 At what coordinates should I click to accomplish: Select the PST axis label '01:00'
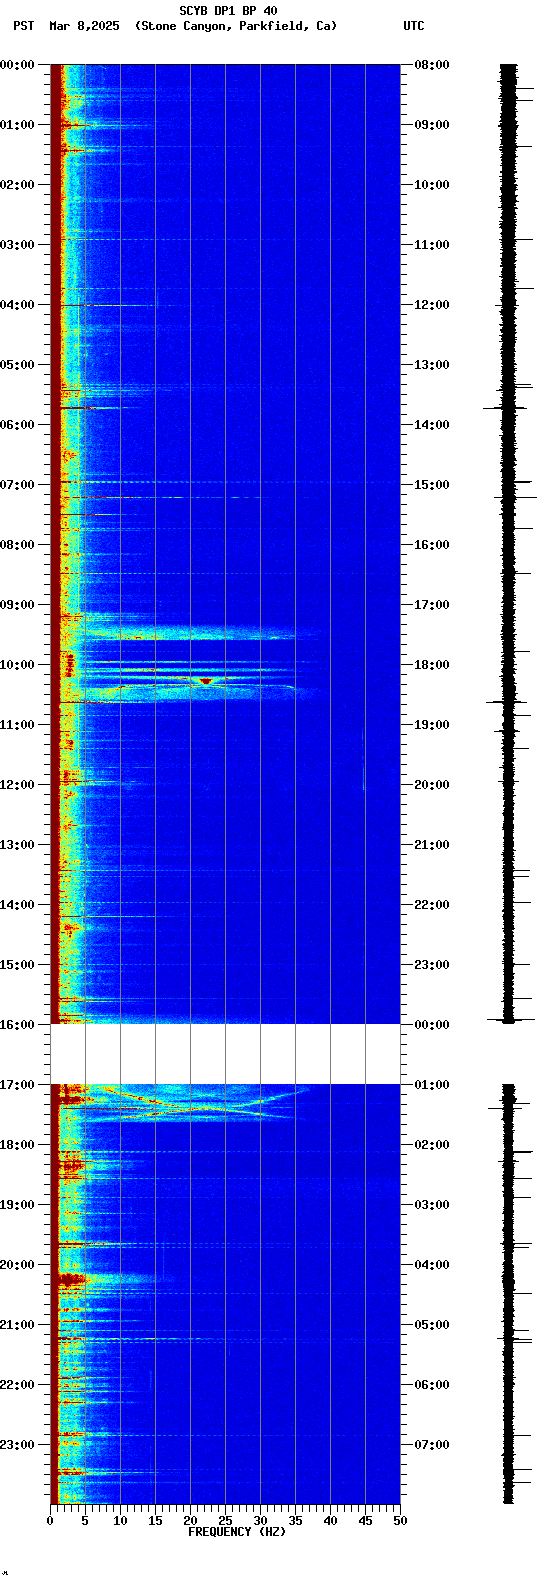pos(17,125)
